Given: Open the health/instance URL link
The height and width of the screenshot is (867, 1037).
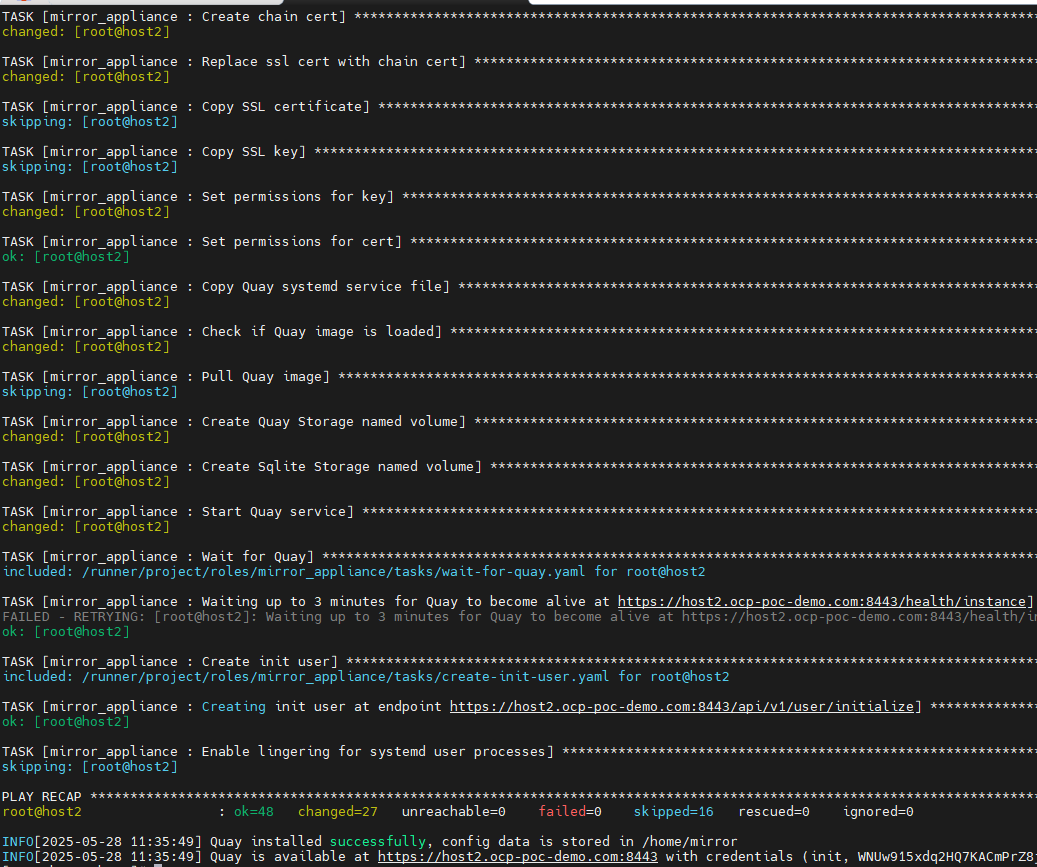Looking at the screenshot, I should pos(821,602).
